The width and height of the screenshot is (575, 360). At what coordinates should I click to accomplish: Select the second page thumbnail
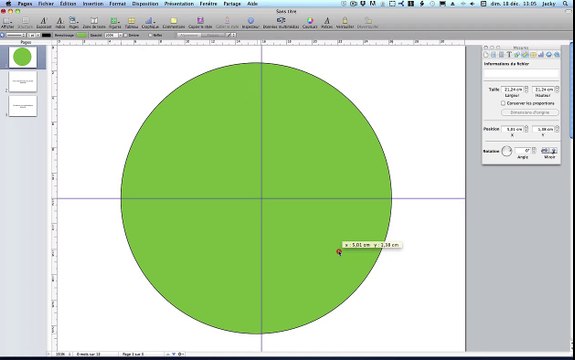tap(23, 81)
